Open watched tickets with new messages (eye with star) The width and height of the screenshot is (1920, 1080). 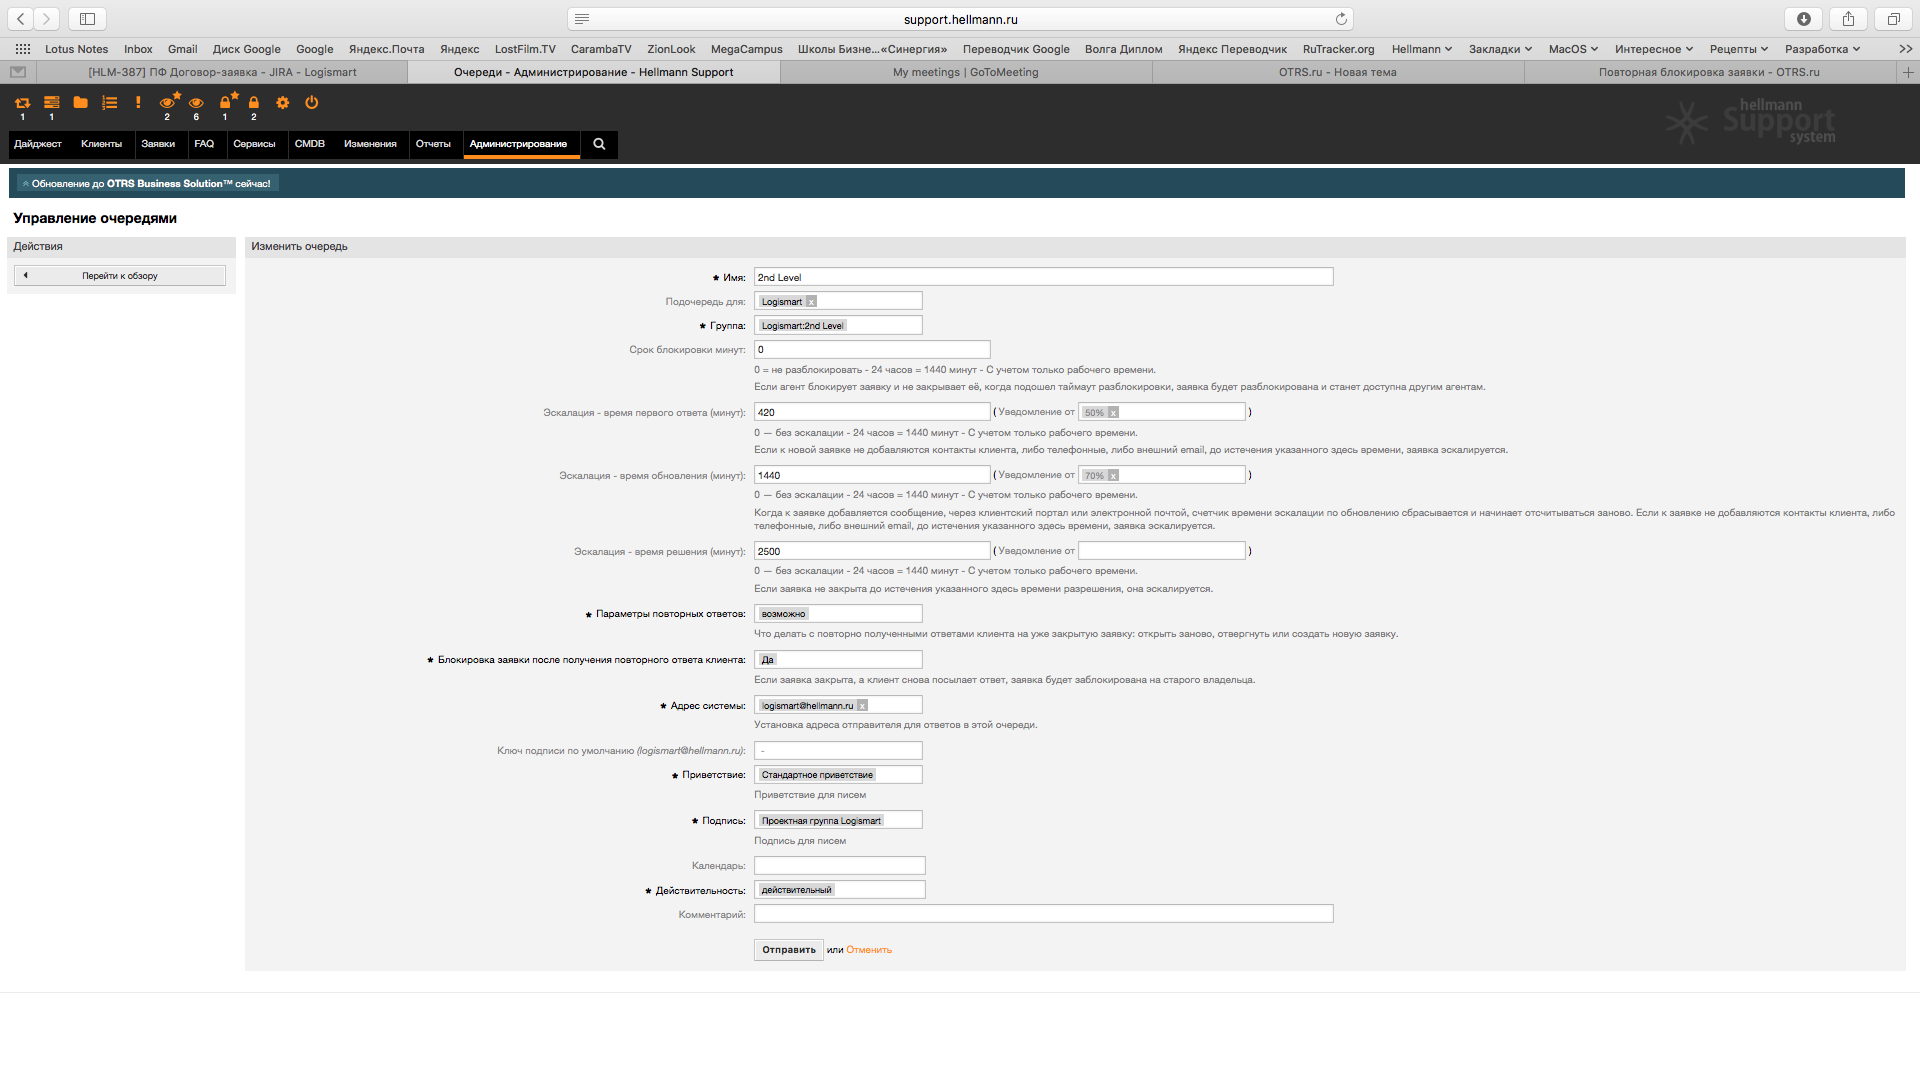(x=168, y=102)
